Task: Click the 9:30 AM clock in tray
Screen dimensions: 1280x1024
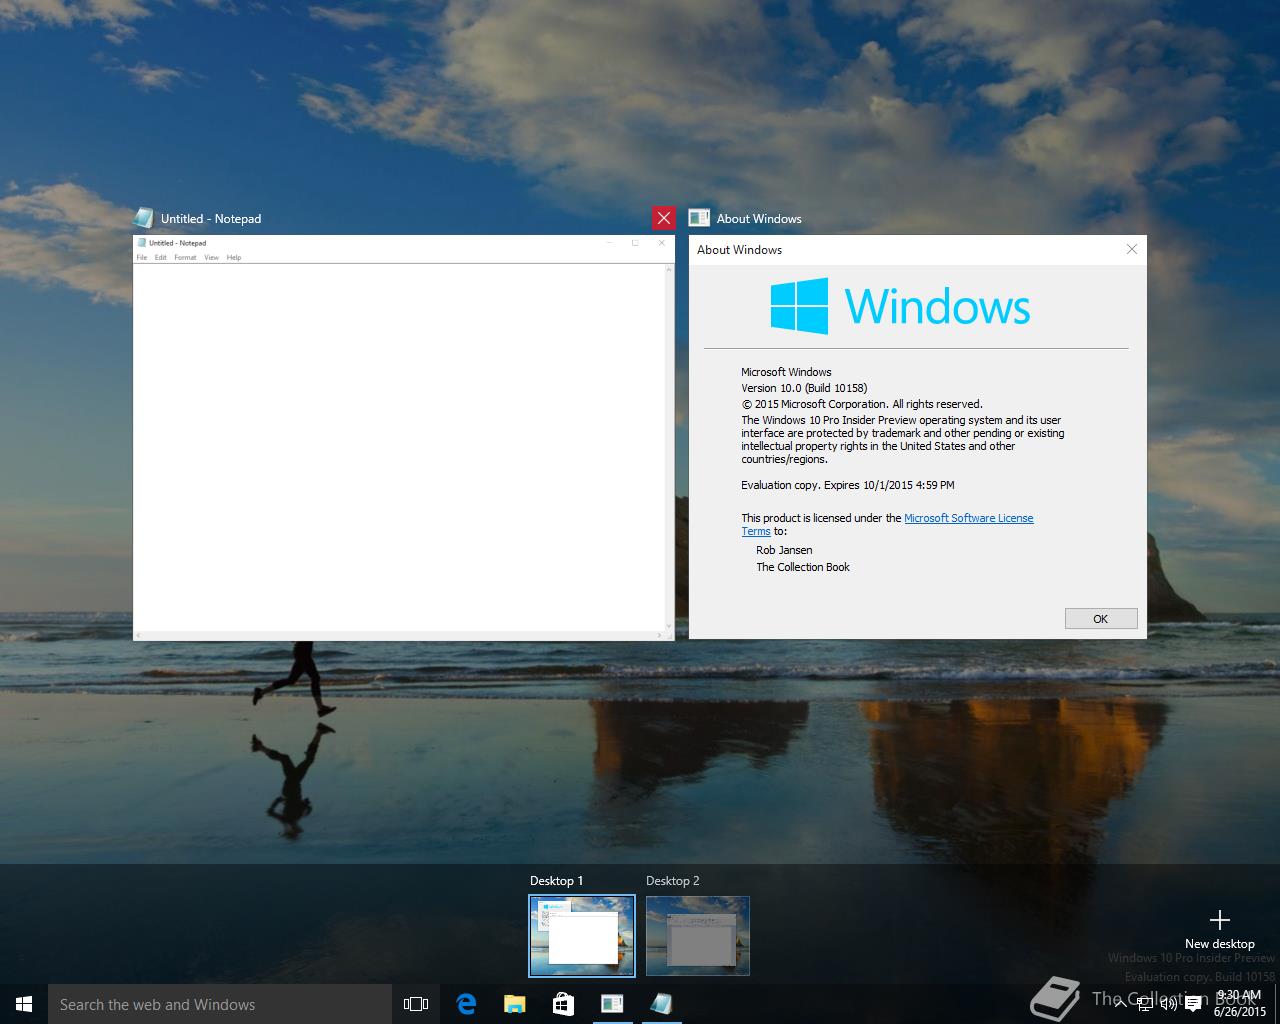Action: (1238, 996)
